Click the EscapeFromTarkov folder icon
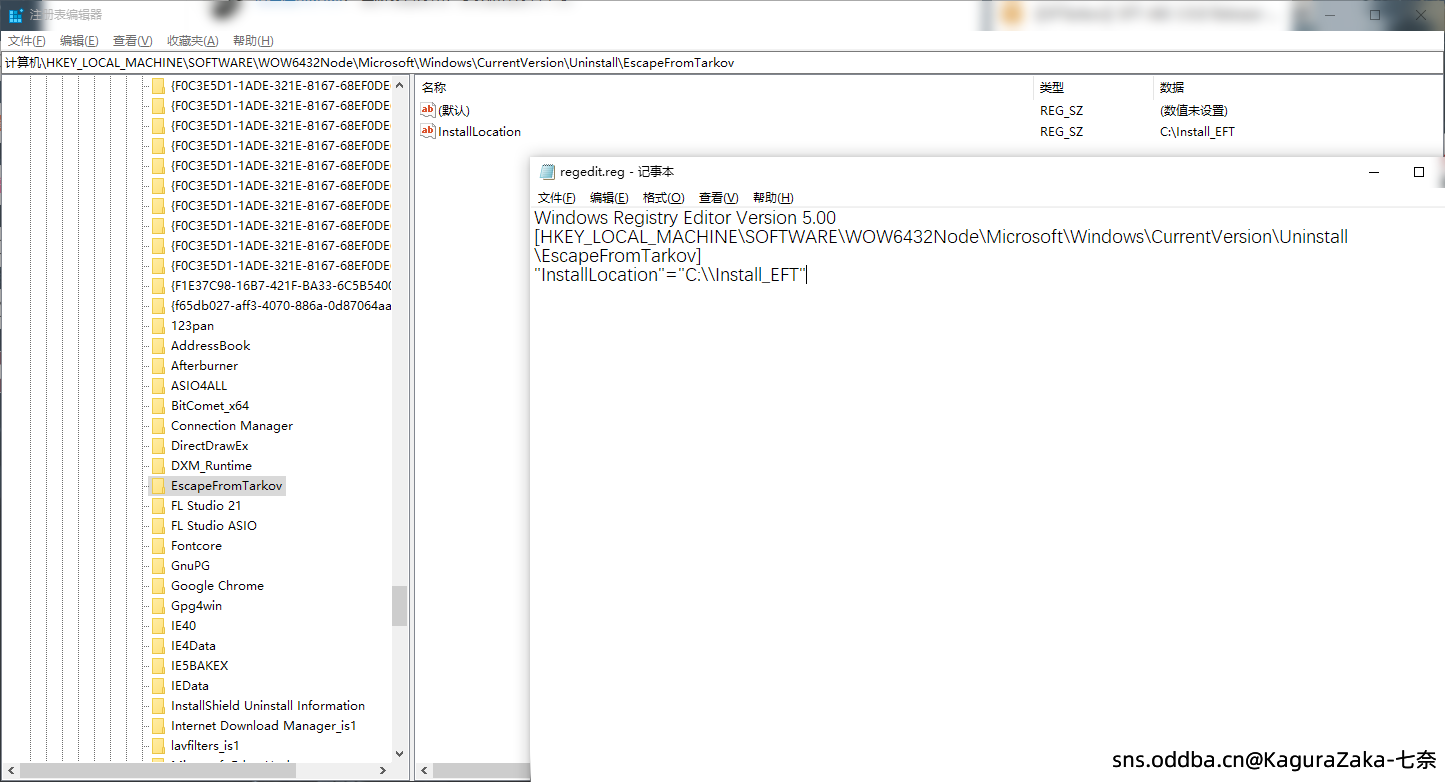1445x782 pixels. [158, 486]
